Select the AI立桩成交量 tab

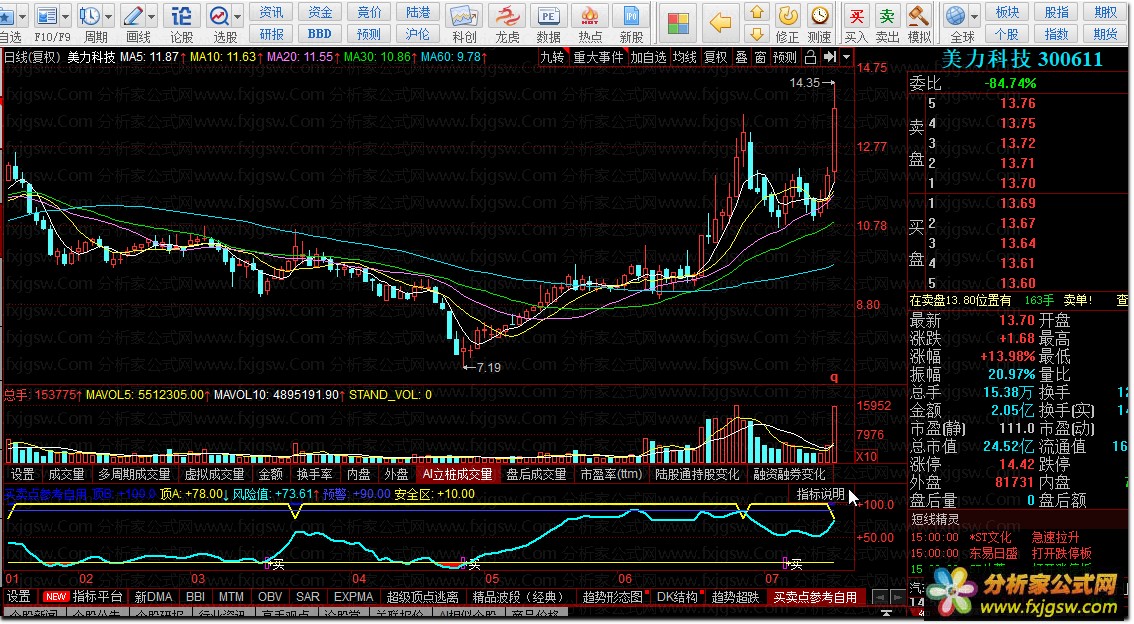(457, 474)
